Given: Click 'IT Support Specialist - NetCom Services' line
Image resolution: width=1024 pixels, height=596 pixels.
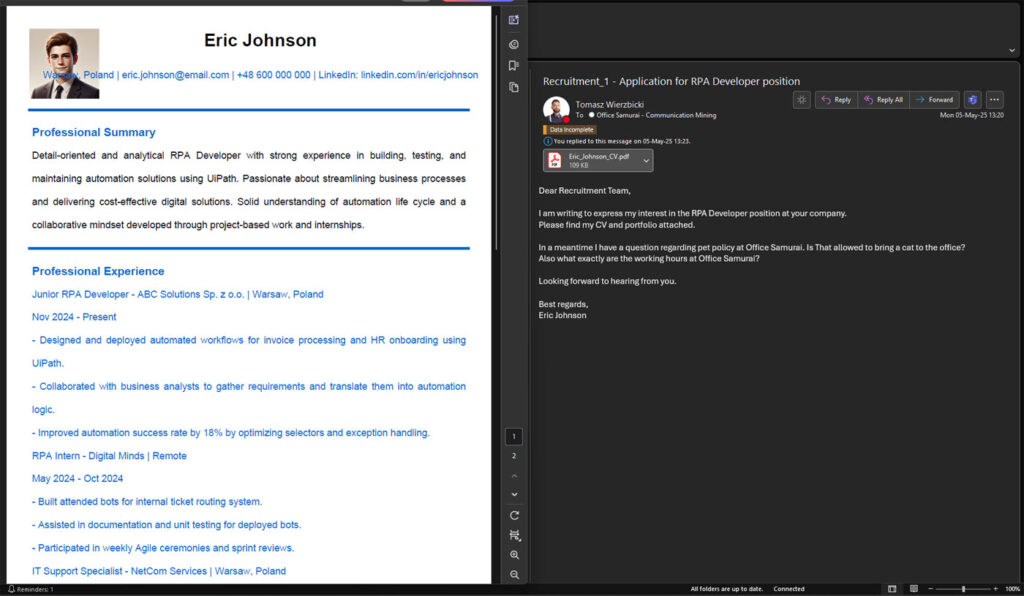Looking at the screenshot, I should coord(159,571).
